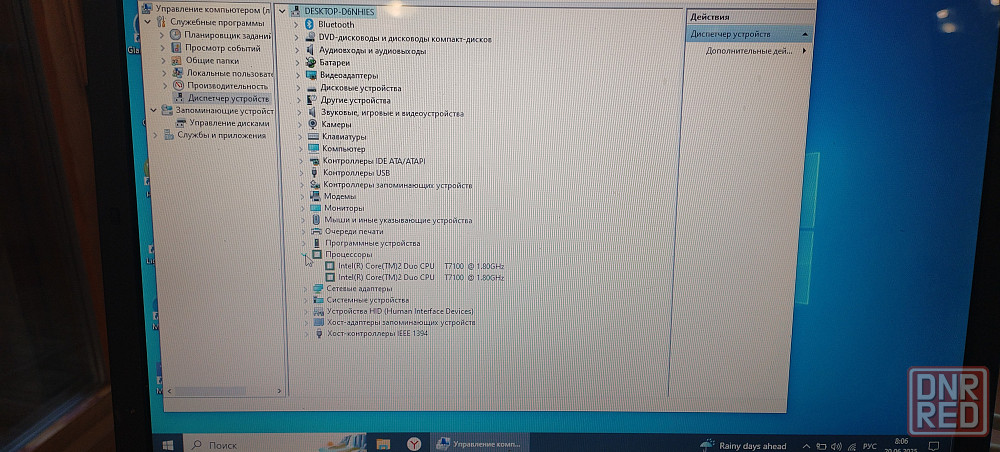Collapse the Процессоры node
Screen dimensions: 1000x452
pos(304,254)
